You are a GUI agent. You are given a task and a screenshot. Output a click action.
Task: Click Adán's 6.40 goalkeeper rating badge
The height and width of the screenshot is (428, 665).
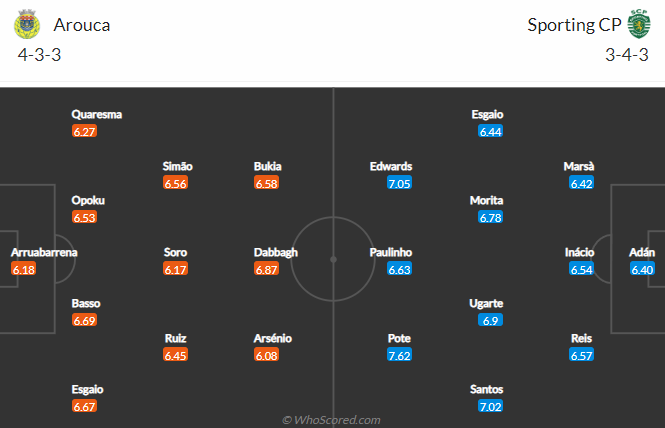(642, 269)
